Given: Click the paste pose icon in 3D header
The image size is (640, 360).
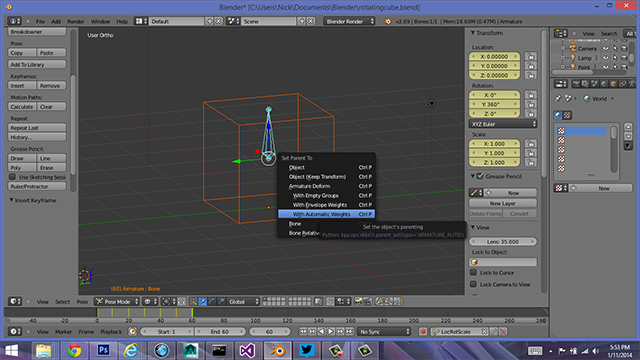Looking at the screenshot, I should [x=388, y=302].
